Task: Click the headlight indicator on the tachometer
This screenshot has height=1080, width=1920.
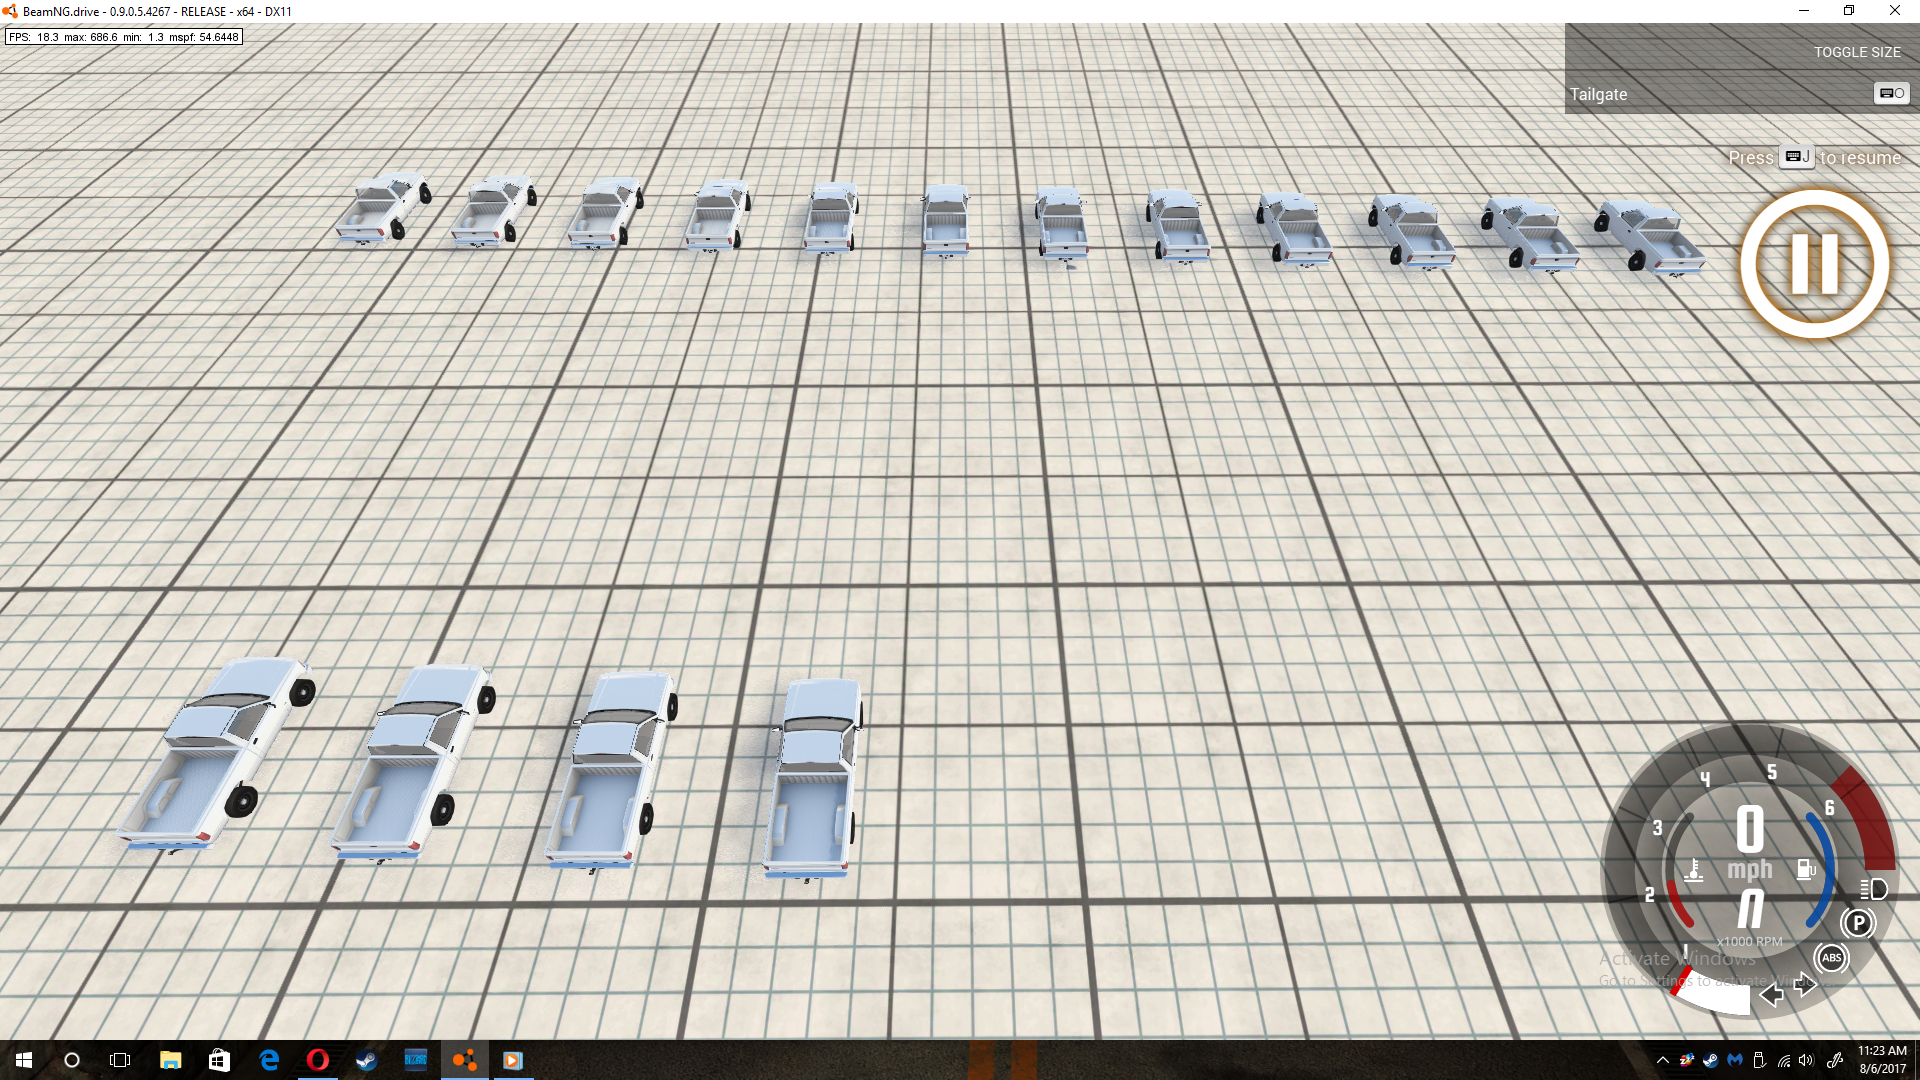Action: click(x=1873, y=889)
